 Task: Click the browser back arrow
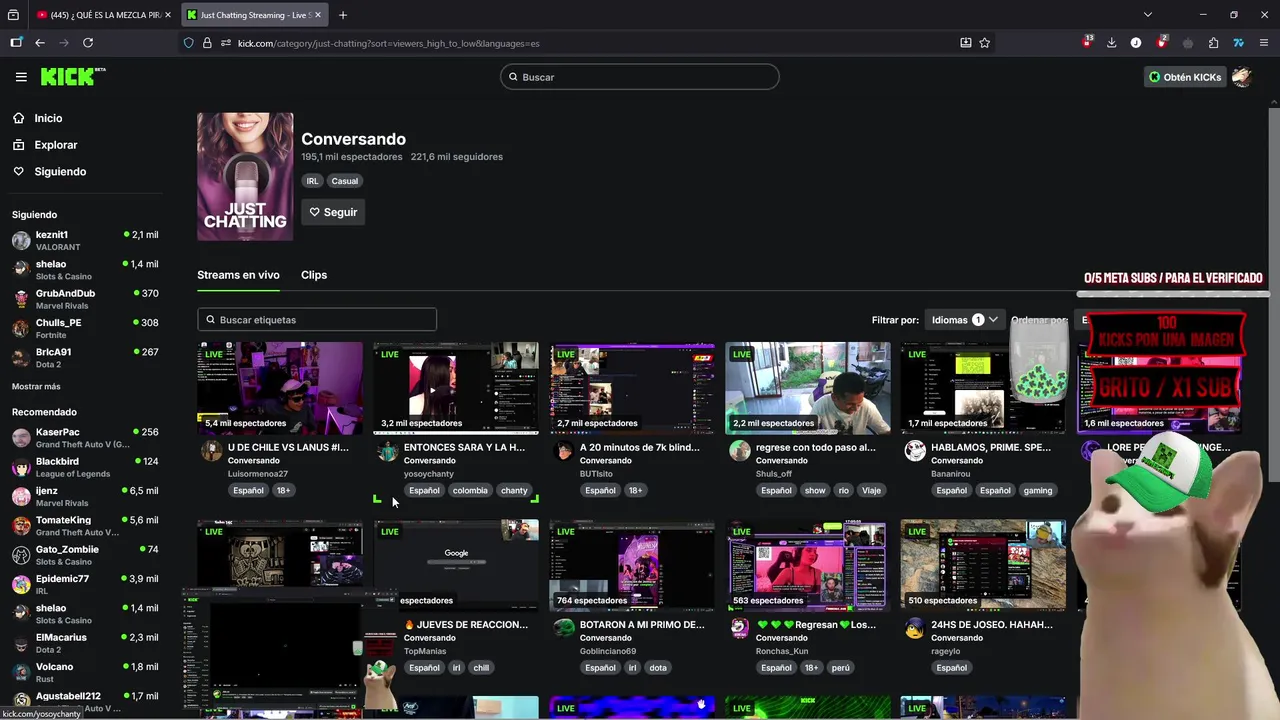pyautogui.click(x=40, y=43)
